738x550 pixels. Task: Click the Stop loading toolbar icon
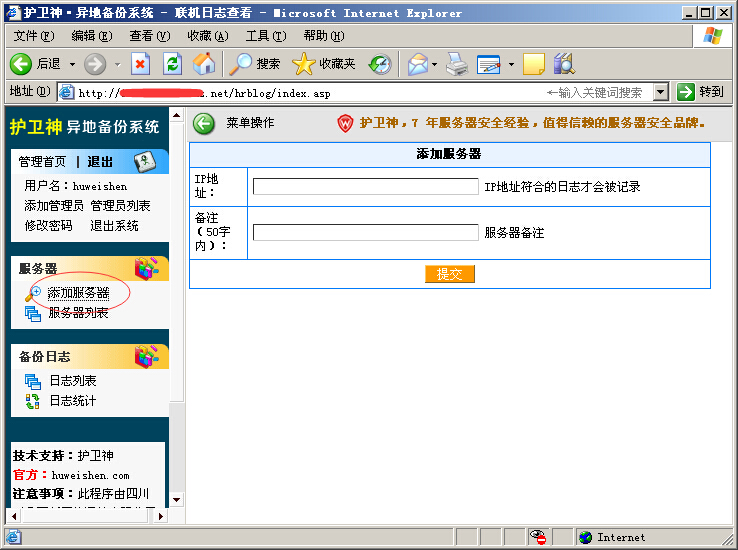pos(140,64)
